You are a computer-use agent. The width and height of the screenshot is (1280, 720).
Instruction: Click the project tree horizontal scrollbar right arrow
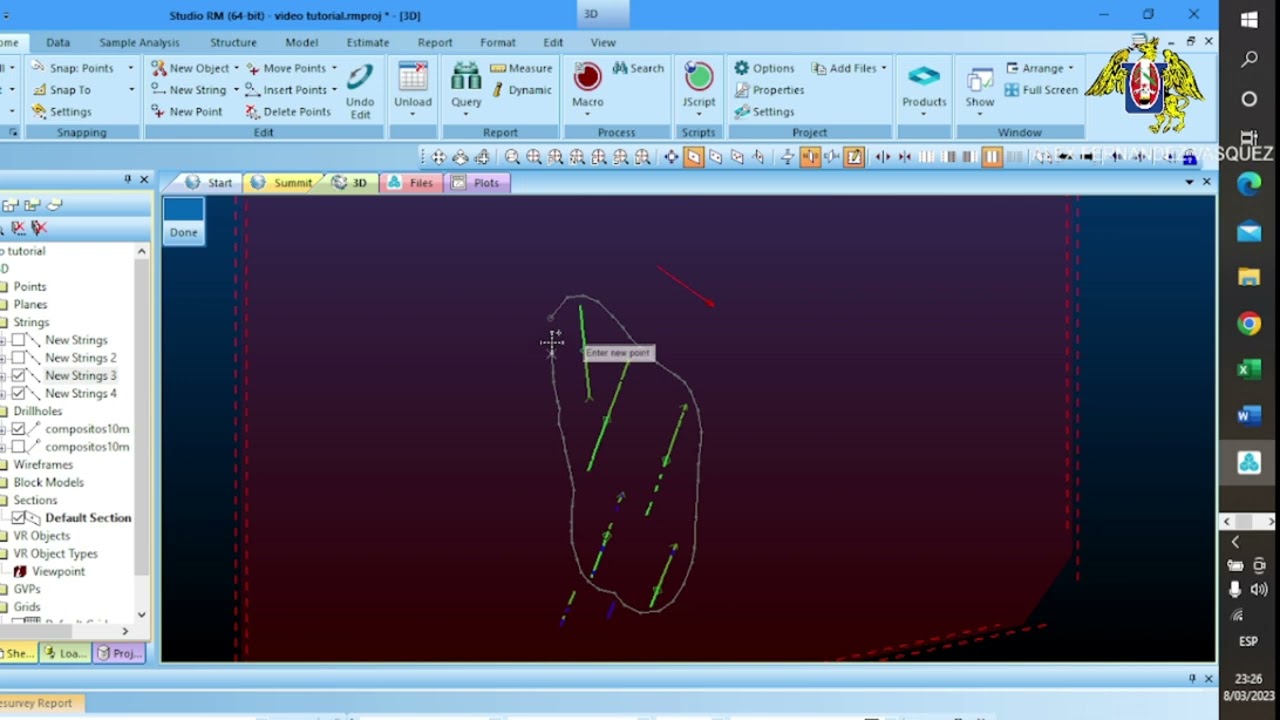point(125,631)
